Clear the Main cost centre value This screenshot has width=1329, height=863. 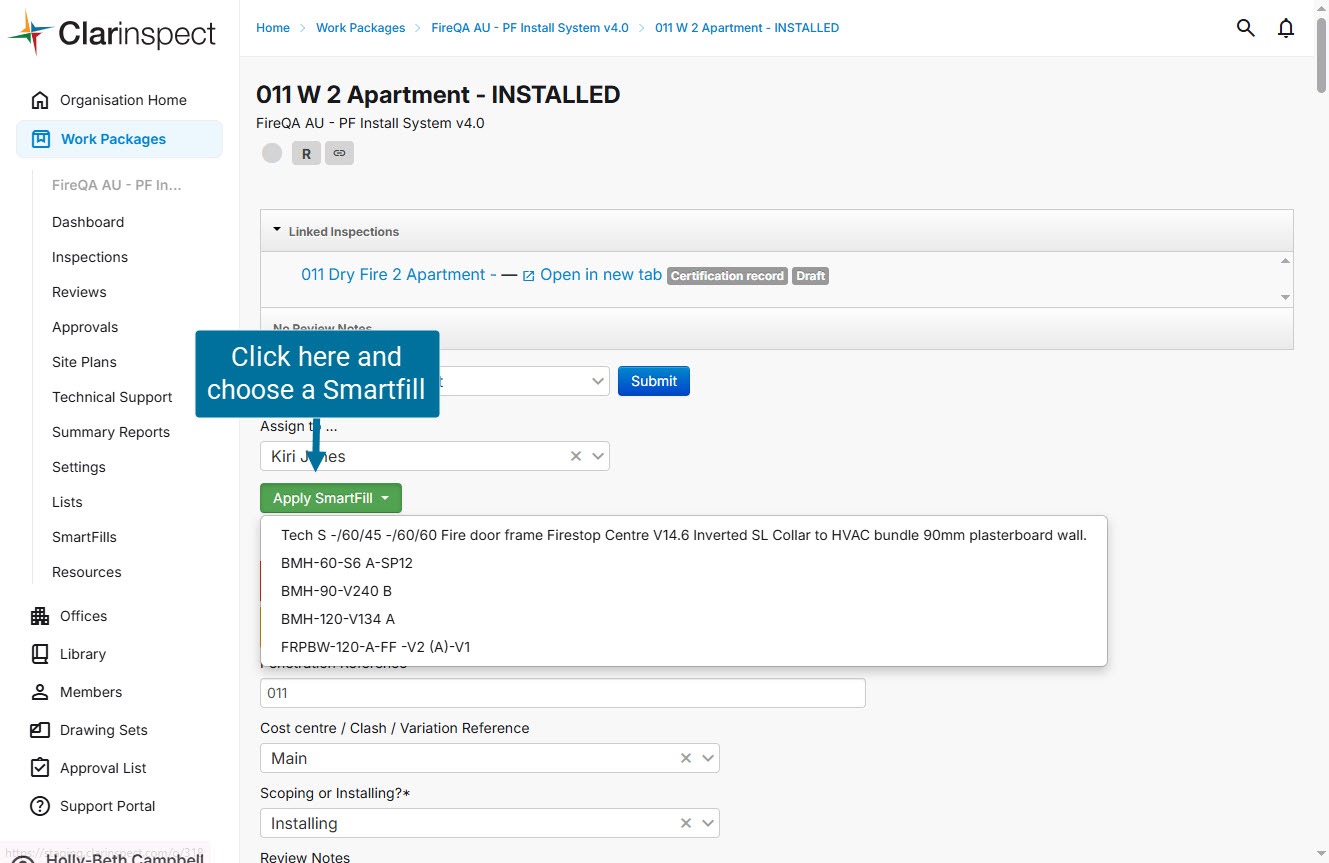[x=686, y=758]
